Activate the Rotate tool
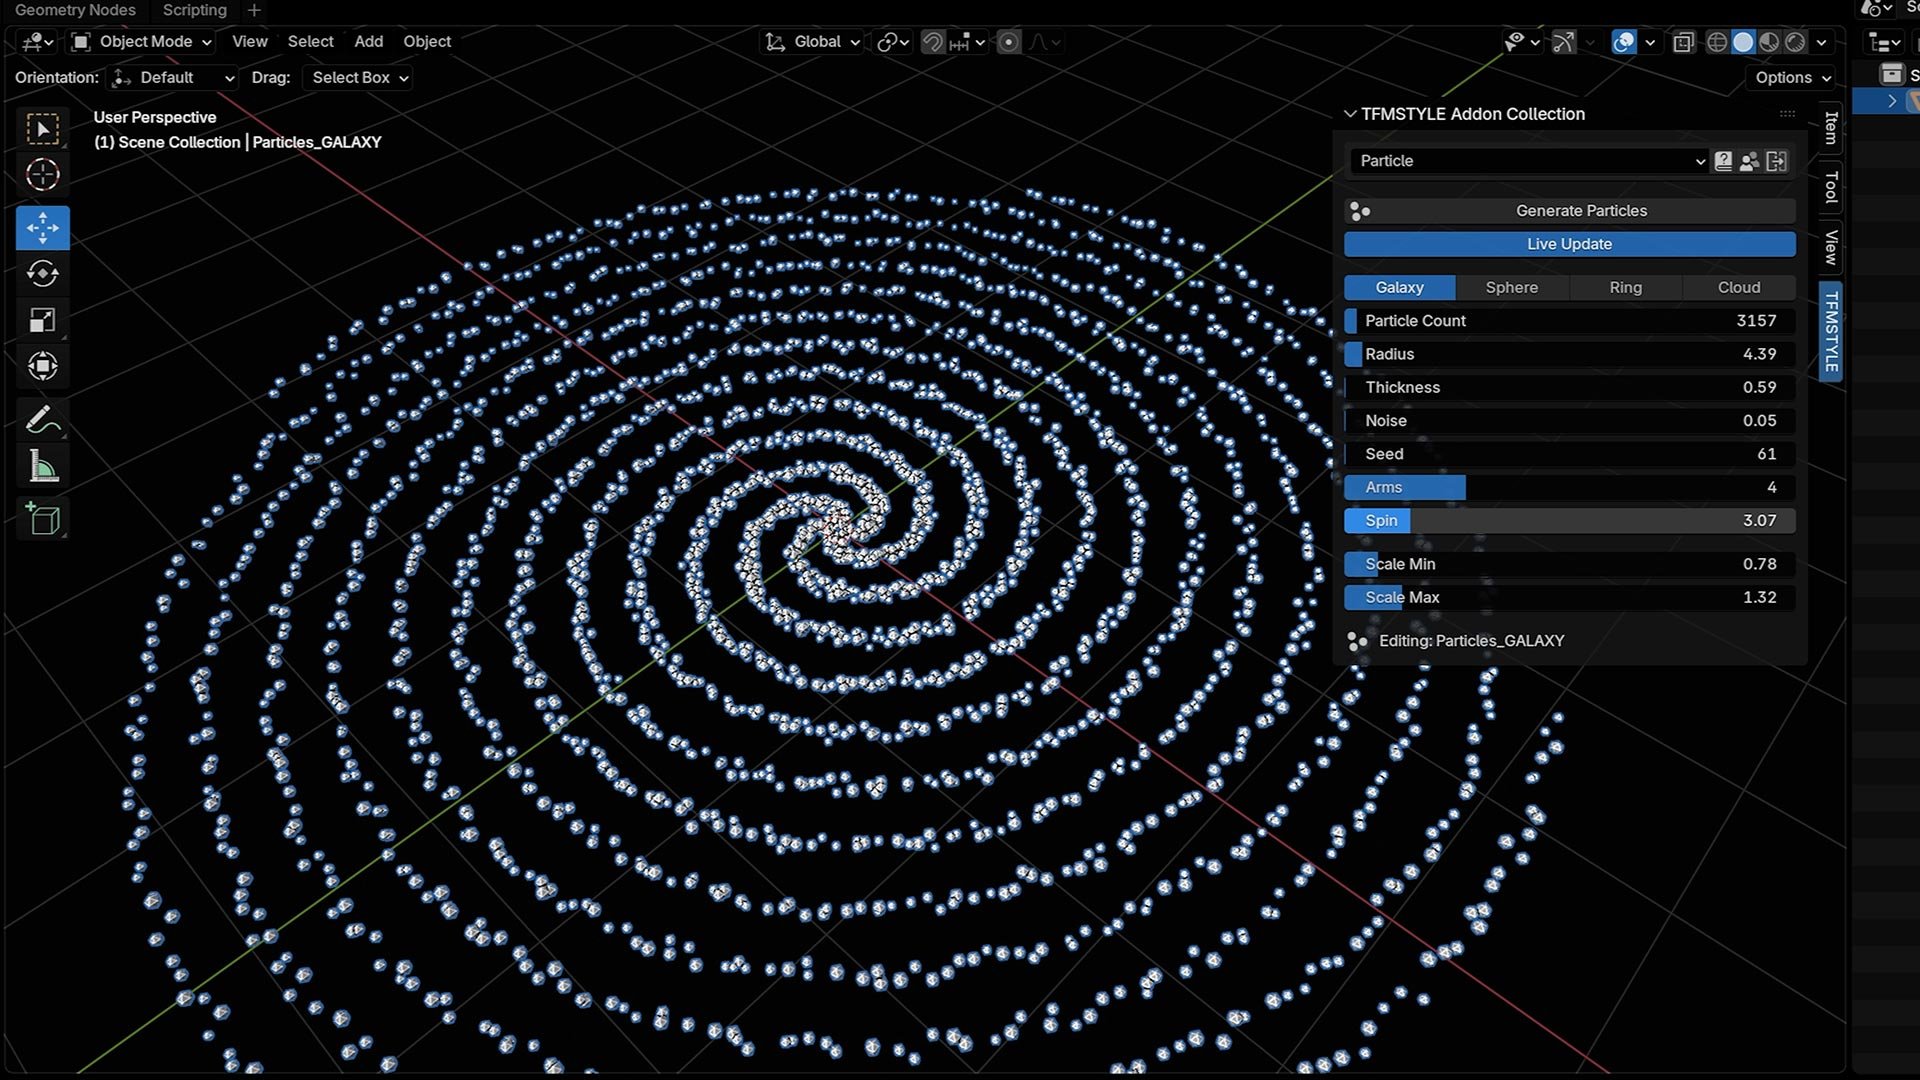The width and height of the screenshot is (1920, 1080). [42, 274]
